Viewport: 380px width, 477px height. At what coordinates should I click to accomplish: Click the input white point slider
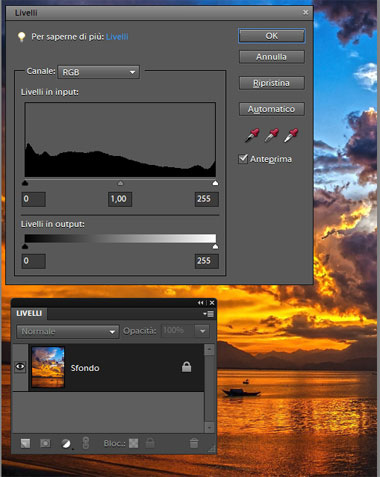coord(215,183)
